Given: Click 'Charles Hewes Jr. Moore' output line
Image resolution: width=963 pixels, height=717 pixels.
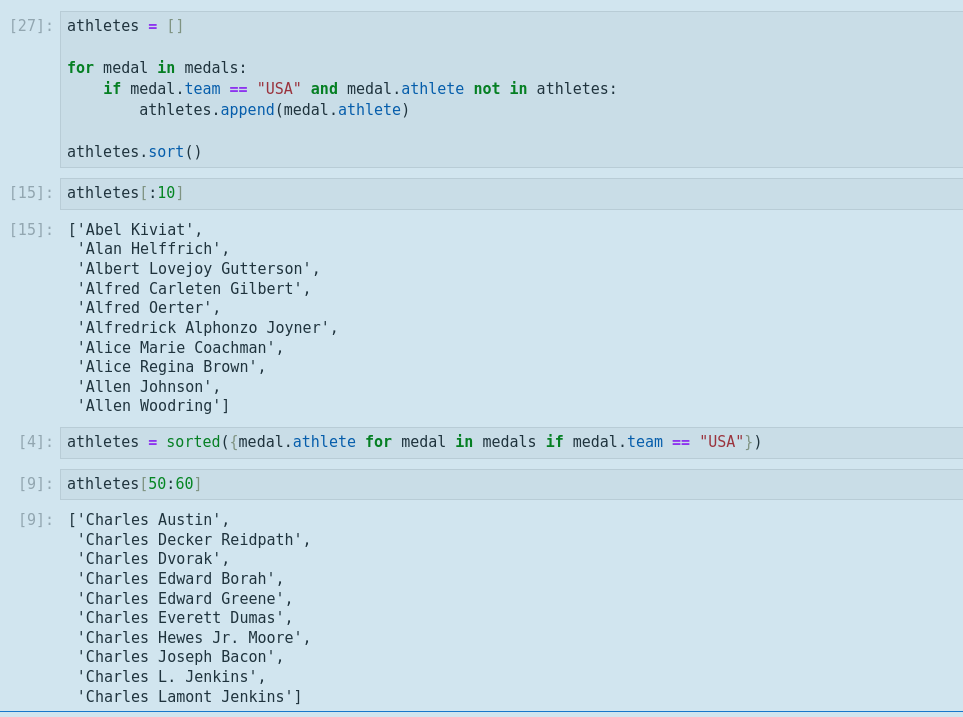Looking at the screenshot, I should click(193, 638).
